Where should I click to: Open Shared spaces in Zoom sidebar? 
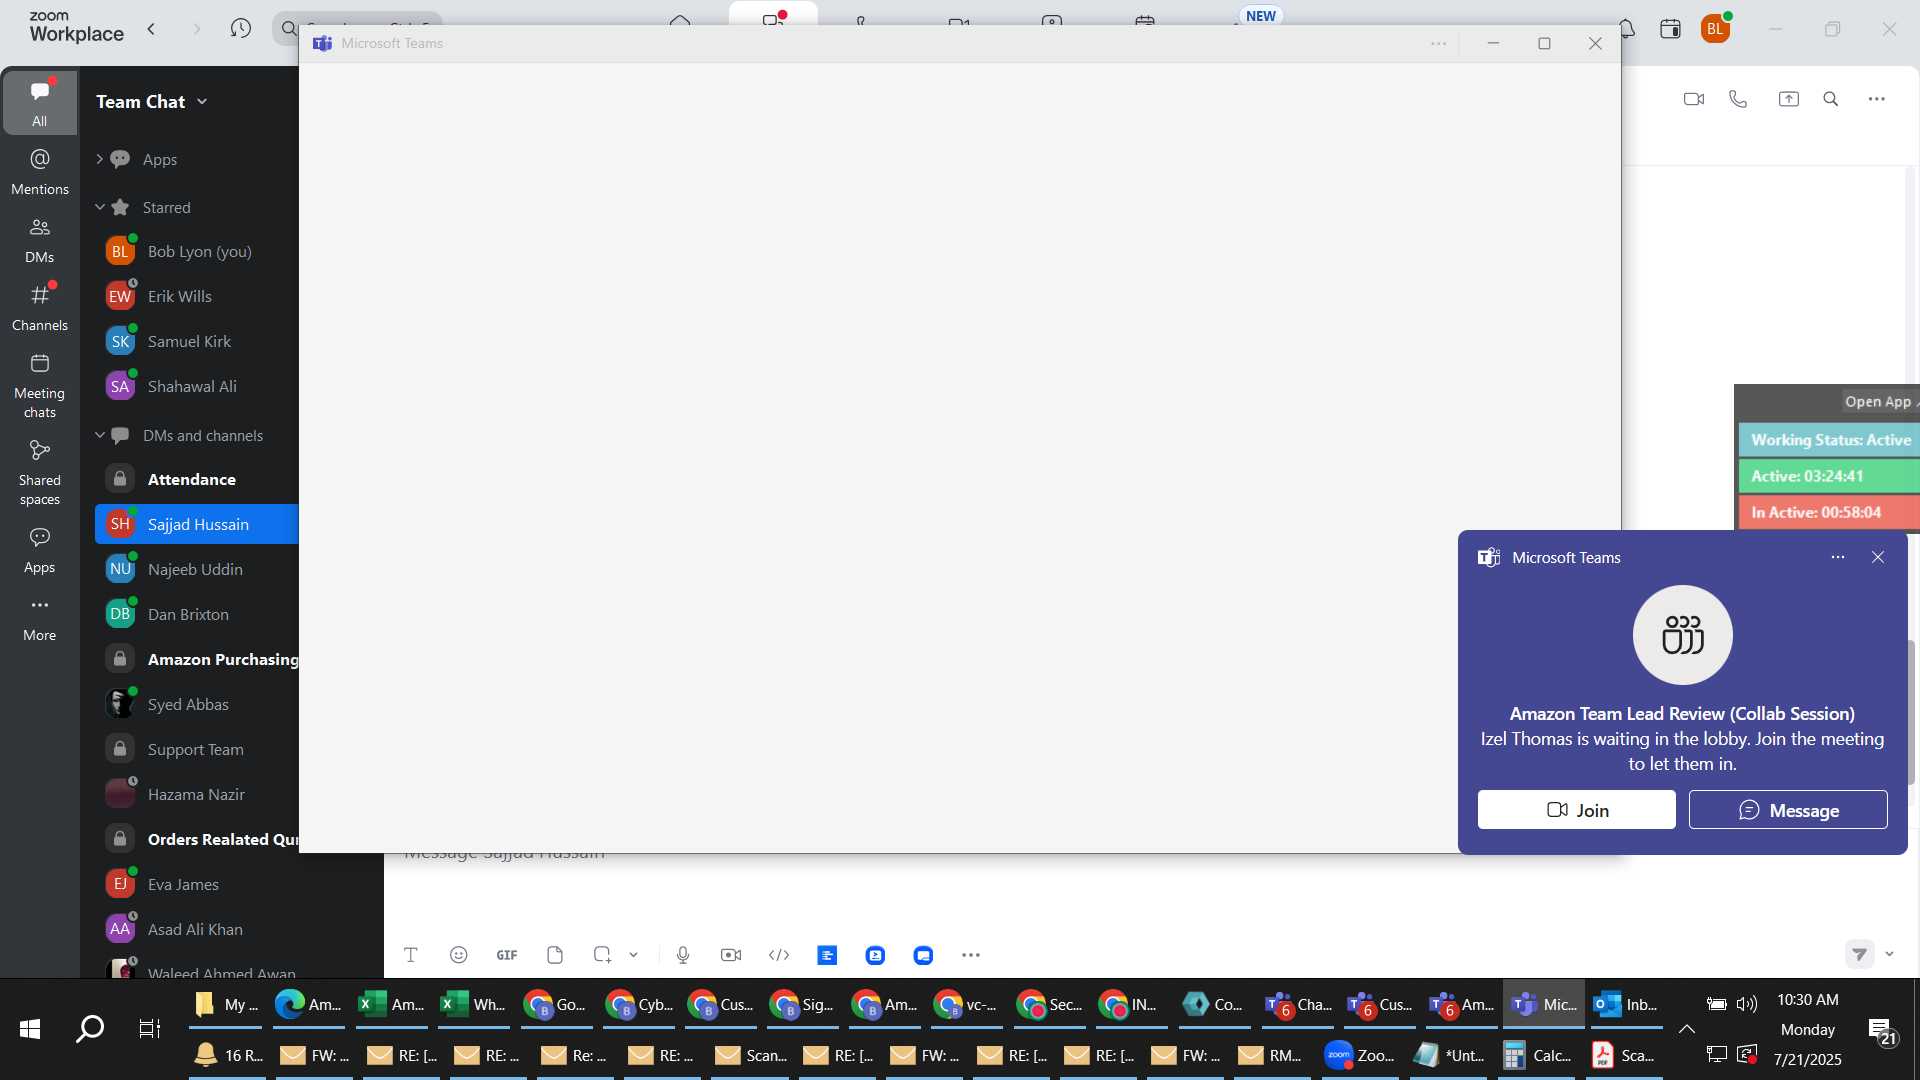click(39, 473)
